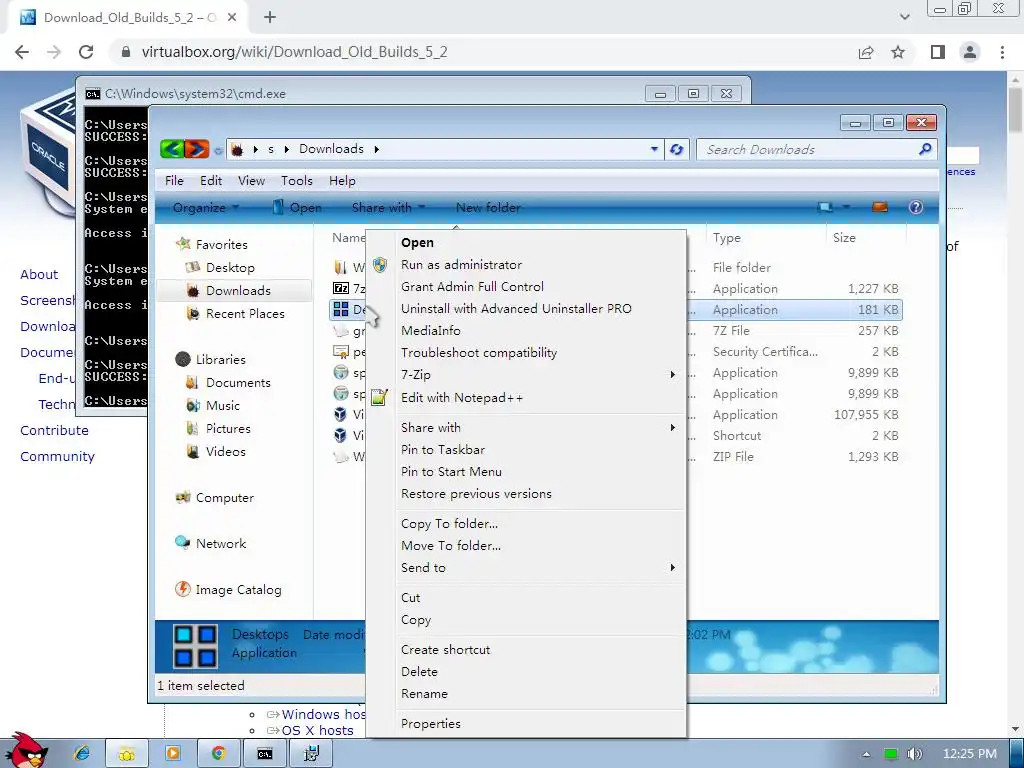Screen dimensions: 1024x768
Task: Click the New folder button
Action: pos(488,208)
